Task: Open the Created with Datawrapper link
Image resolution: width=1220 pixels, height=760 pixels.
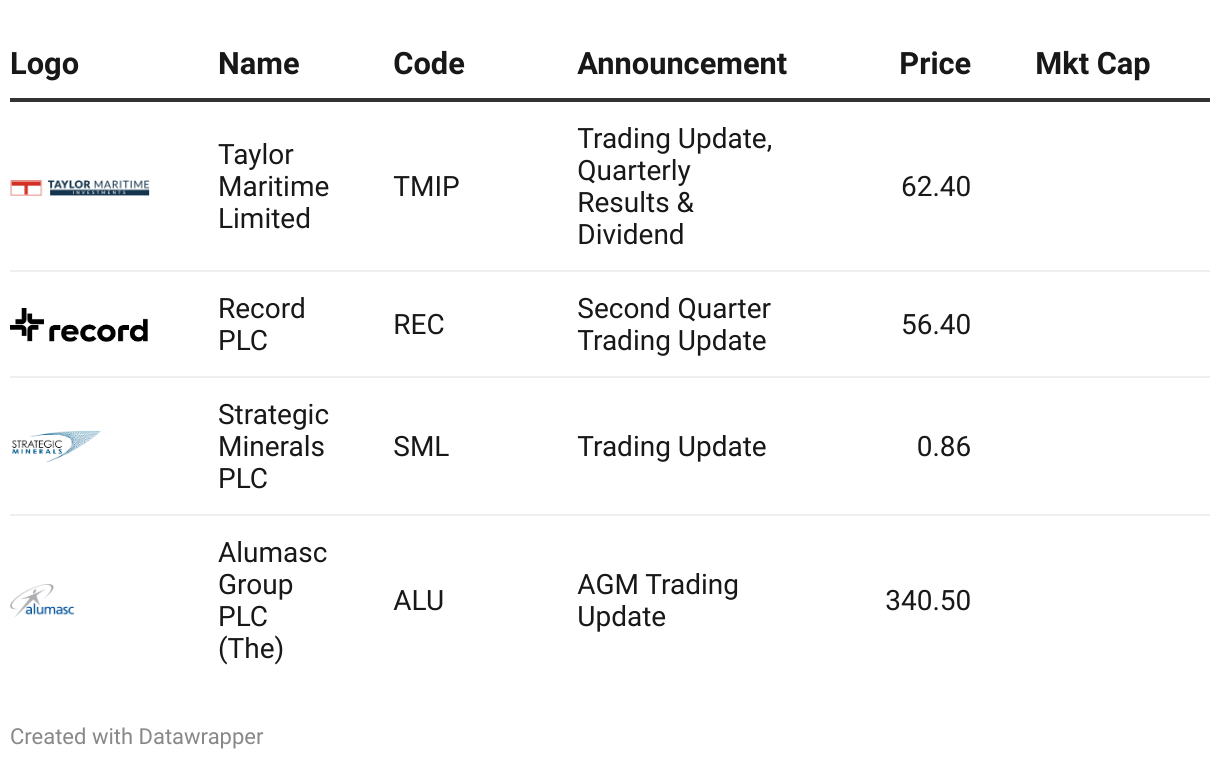Action: click(137, 737)
